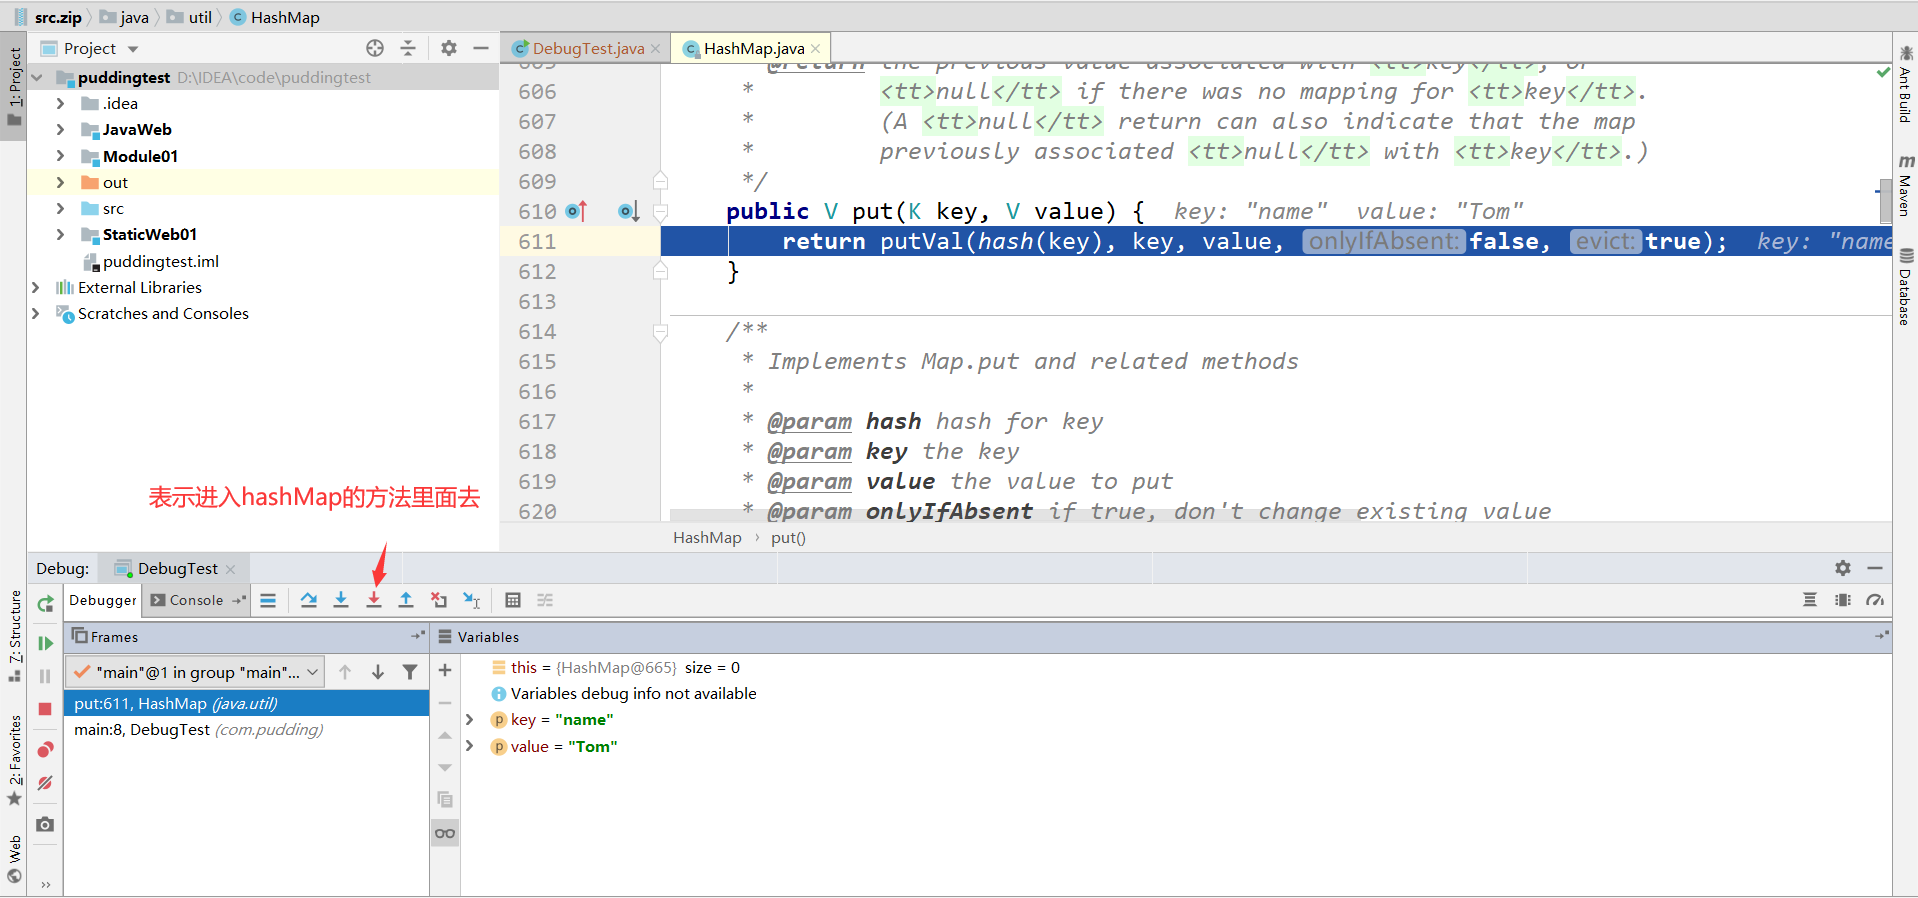The height and width of the screenshot is (898, 1918).
Task: Resume the program with the green arrow
Action: pyautogui.click(x=45, y=643)
